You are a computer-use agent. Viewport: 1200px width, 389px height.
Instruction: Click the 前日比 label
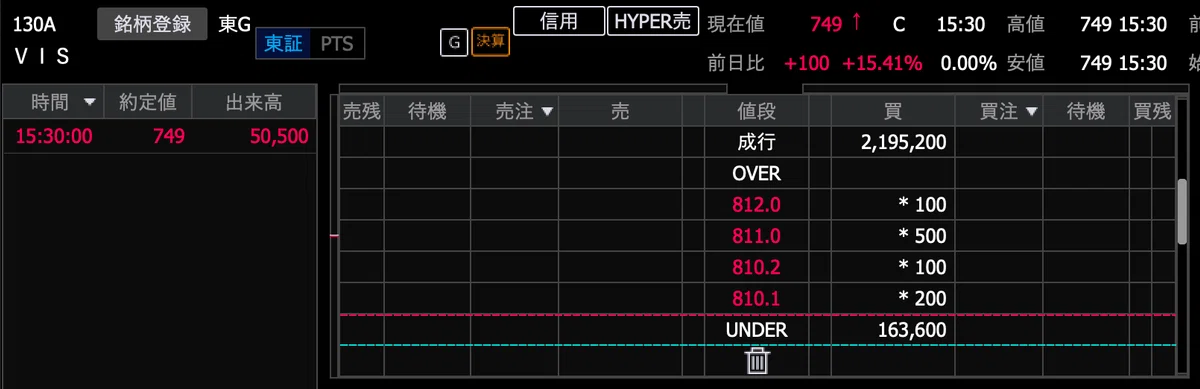(x=736, y=63)
